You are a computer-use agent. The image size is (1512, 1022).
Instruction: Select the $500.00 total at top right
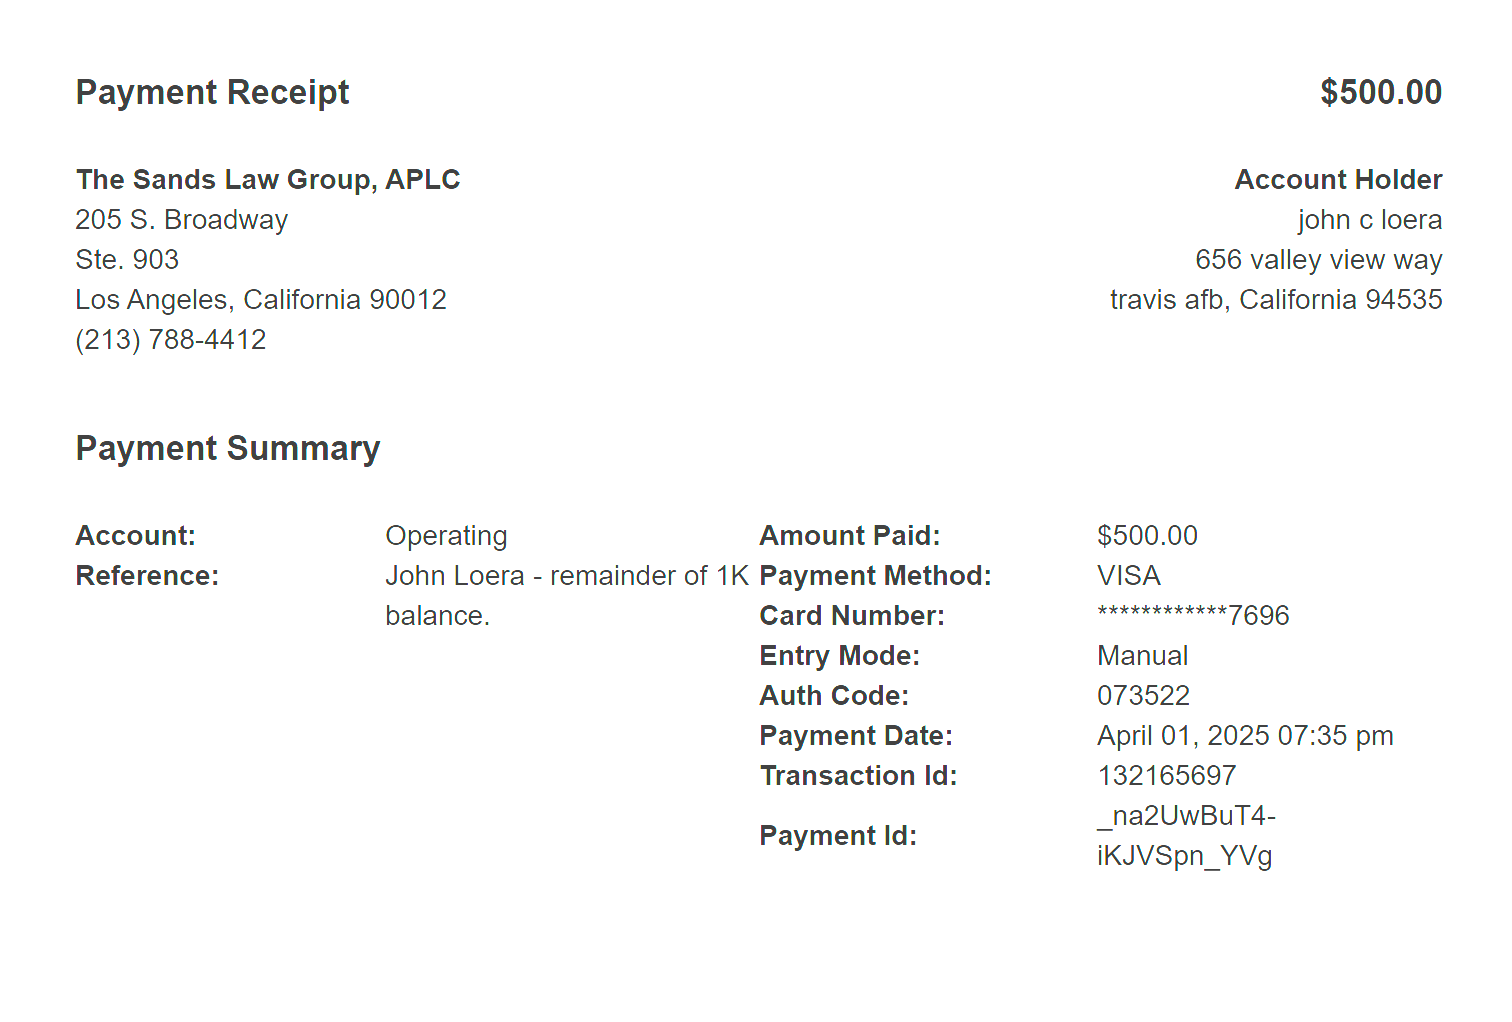point(1381,92)
